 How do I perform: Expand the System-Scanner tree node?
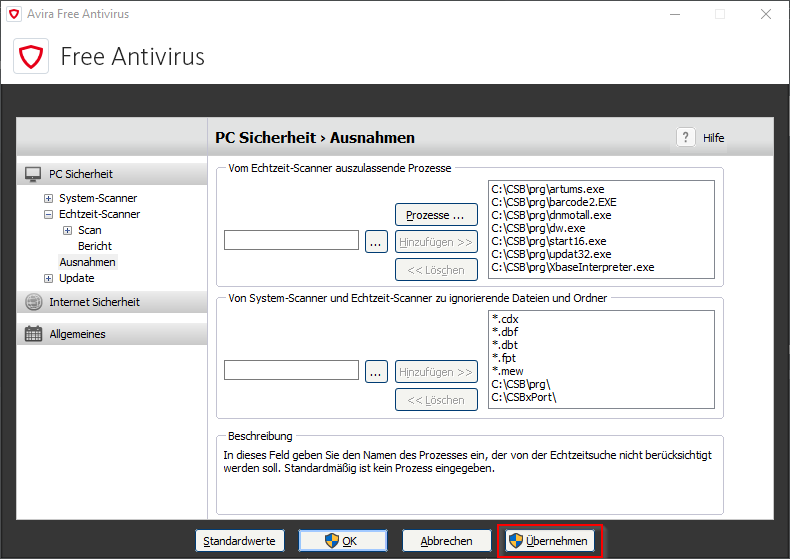pyautogui.click(x=48, y=198)
